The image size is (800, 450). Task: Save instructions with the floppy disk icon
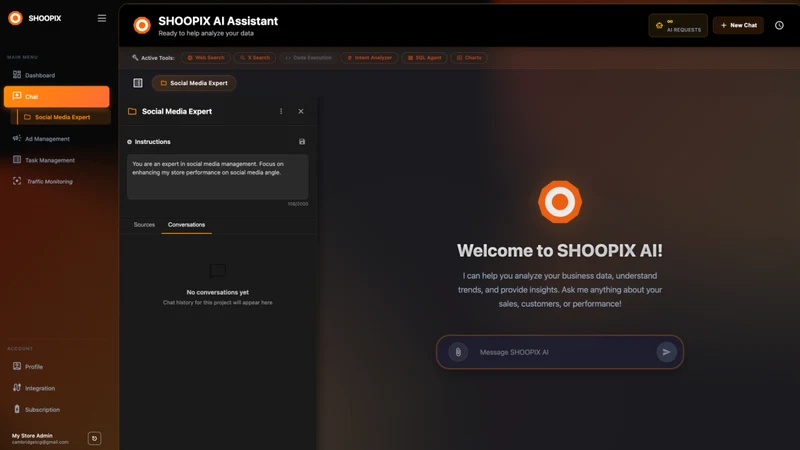(302, 141)
